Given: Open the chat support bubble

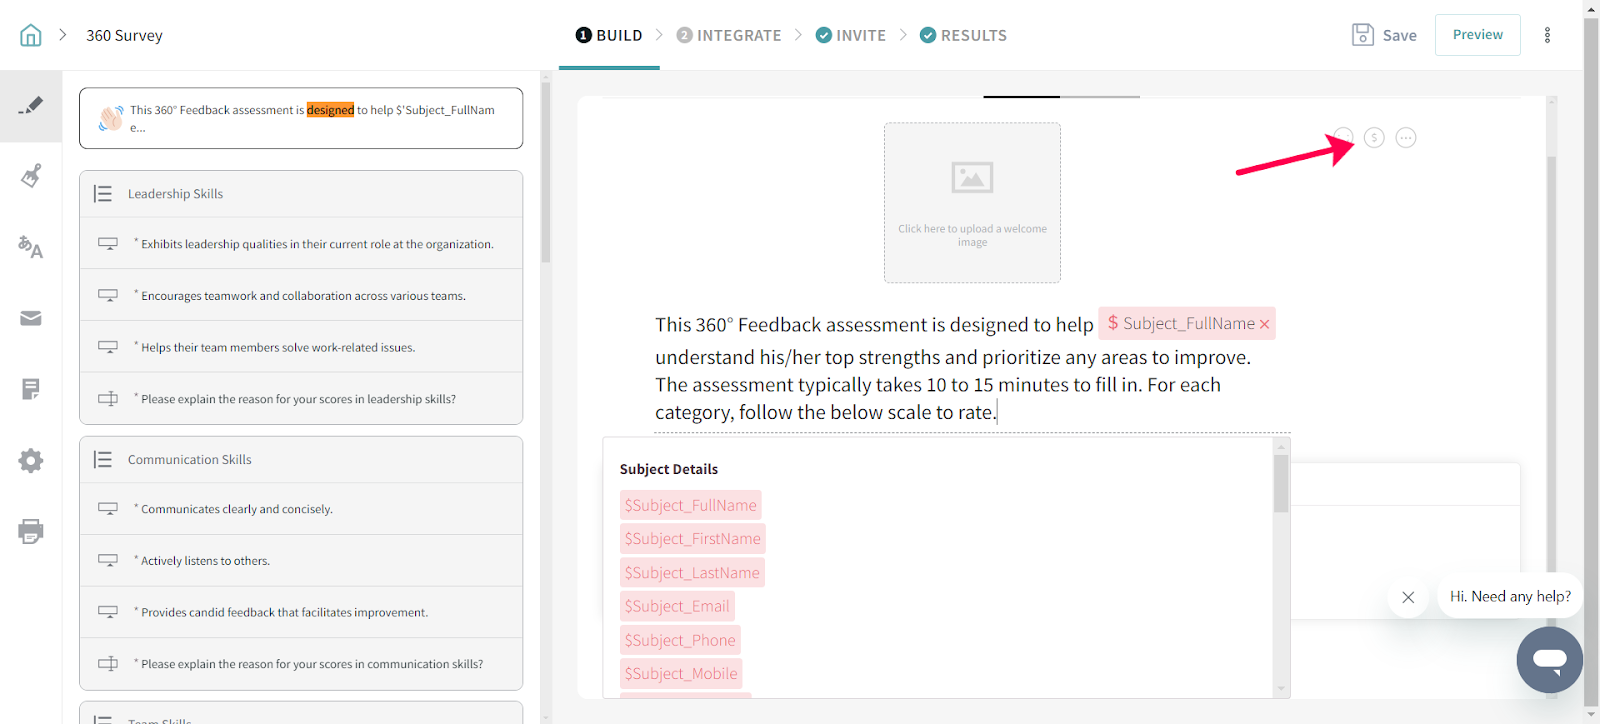Looking at the screenshot, I should click(1549, 660).
